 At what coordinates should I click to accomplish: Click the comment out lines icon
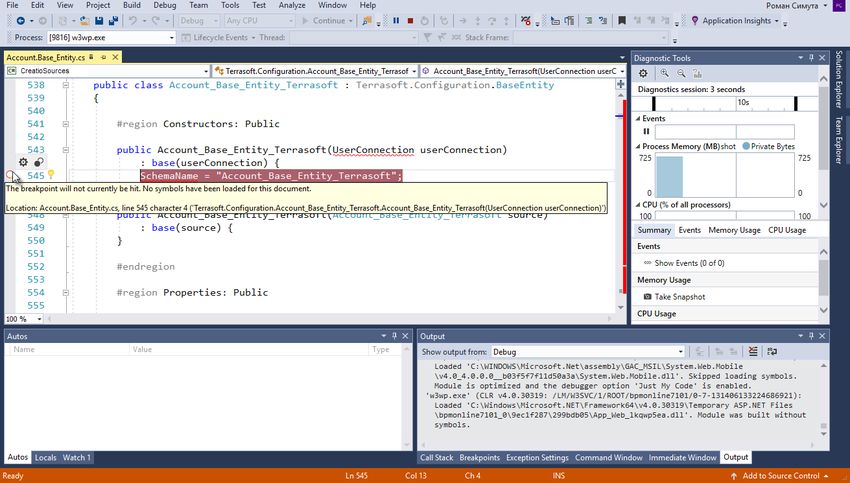[x=588, y=21]
